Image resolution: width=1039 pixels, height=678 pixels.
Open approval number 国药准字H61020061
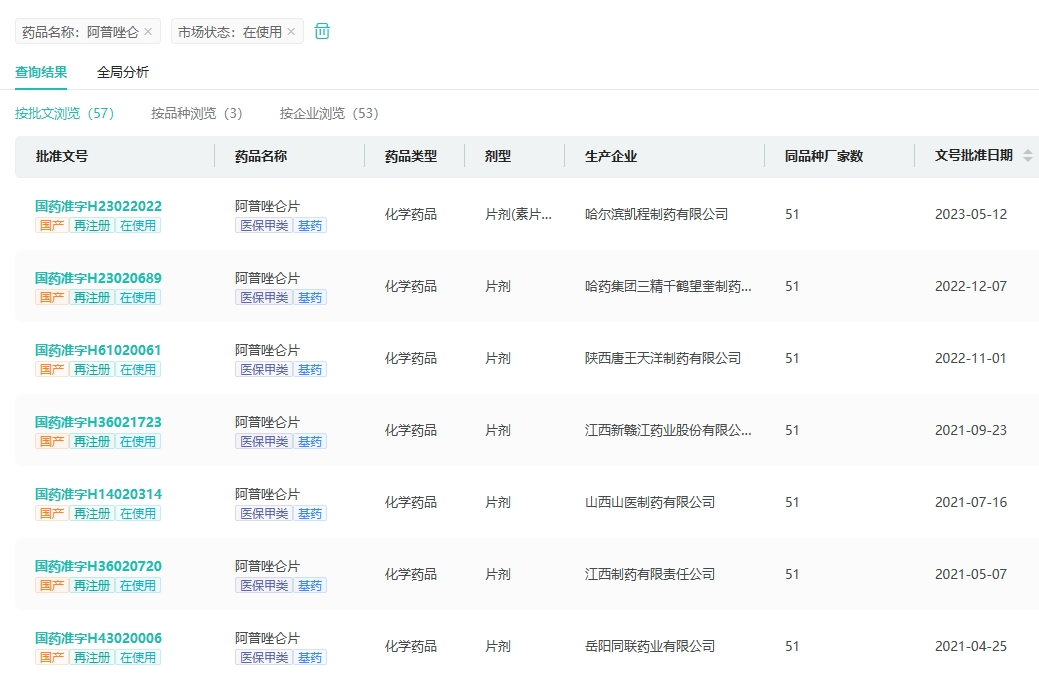click(98, 350)
